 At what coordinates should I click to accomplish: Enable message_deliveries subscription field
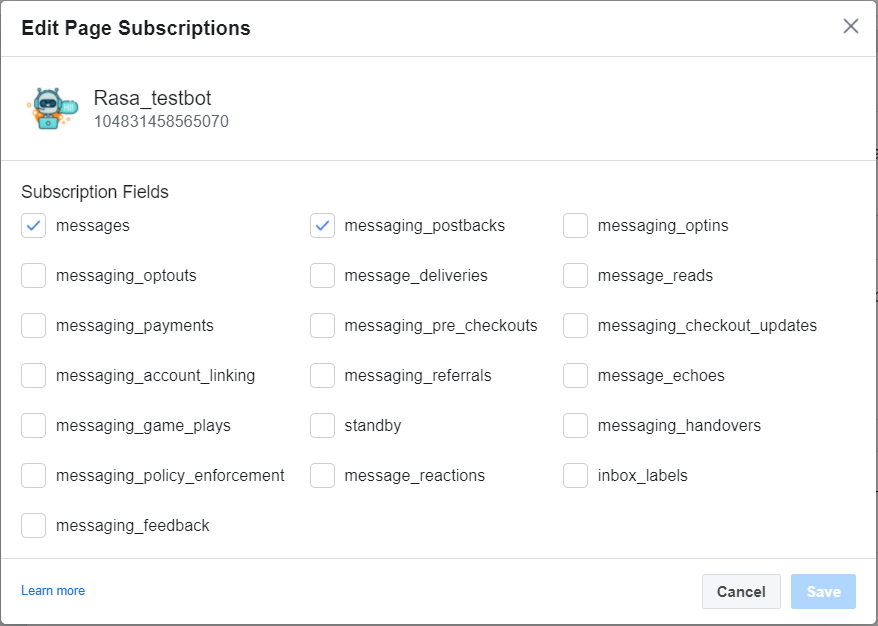(322, 276)
